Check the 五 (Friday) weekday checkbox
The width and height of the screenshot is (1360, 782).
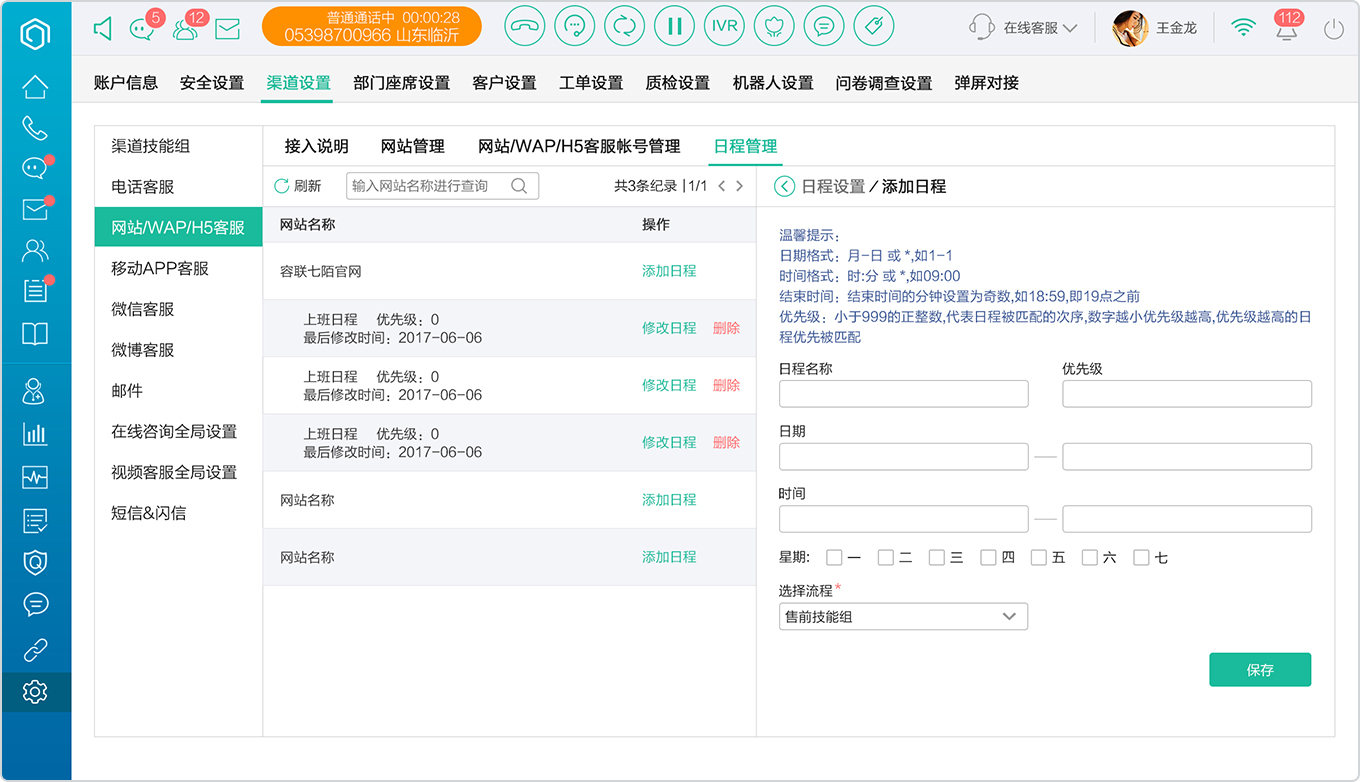pos(1039,558)
